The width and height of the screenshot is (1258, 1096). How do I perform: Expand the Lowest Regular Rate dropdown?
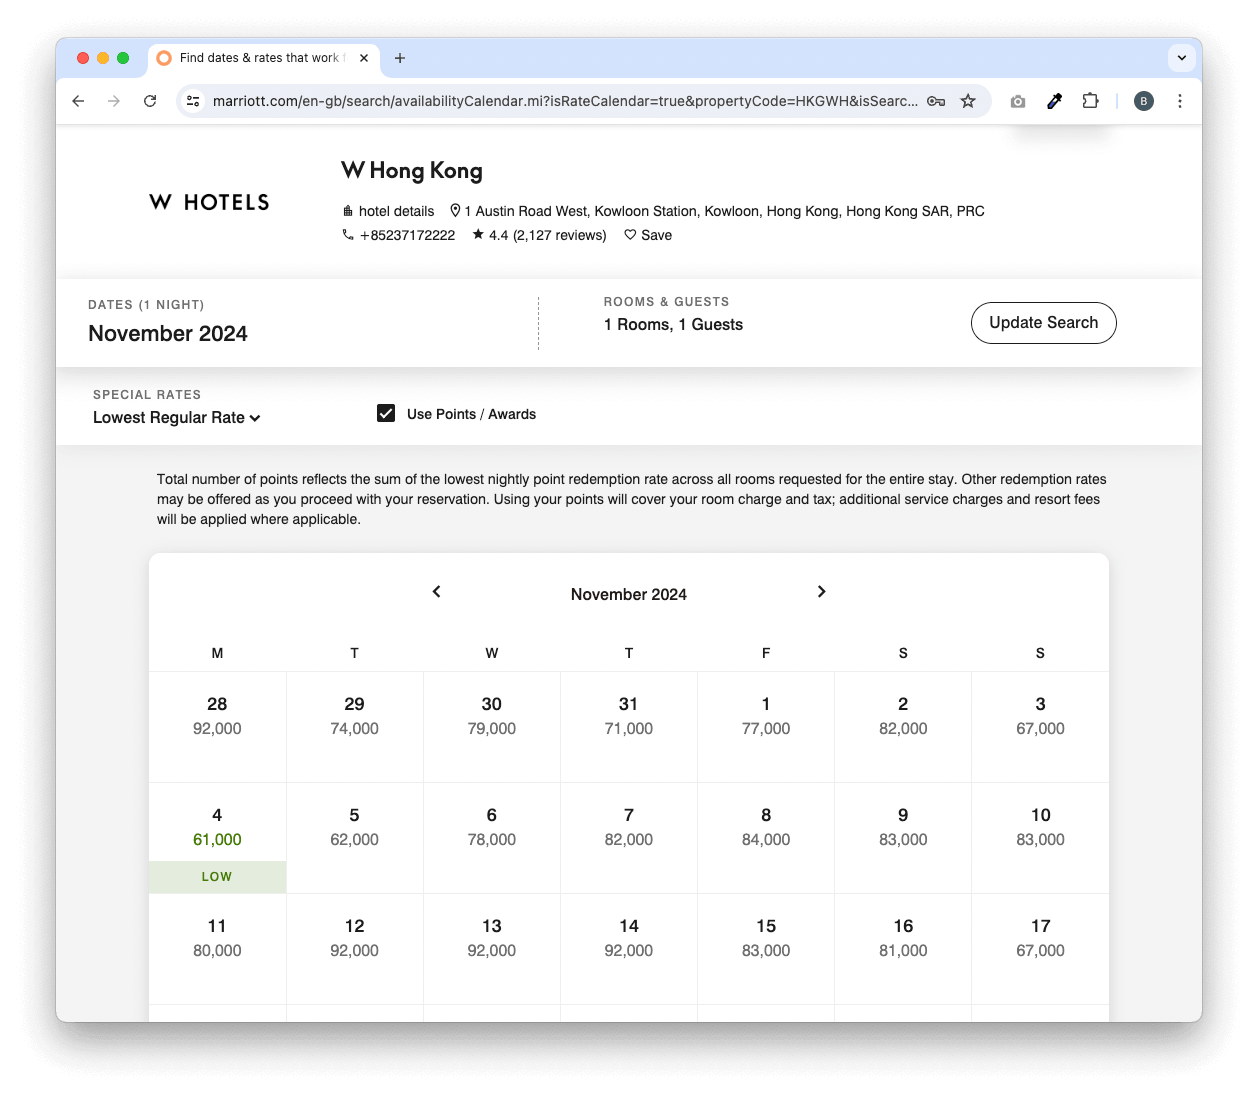[177, 418]
